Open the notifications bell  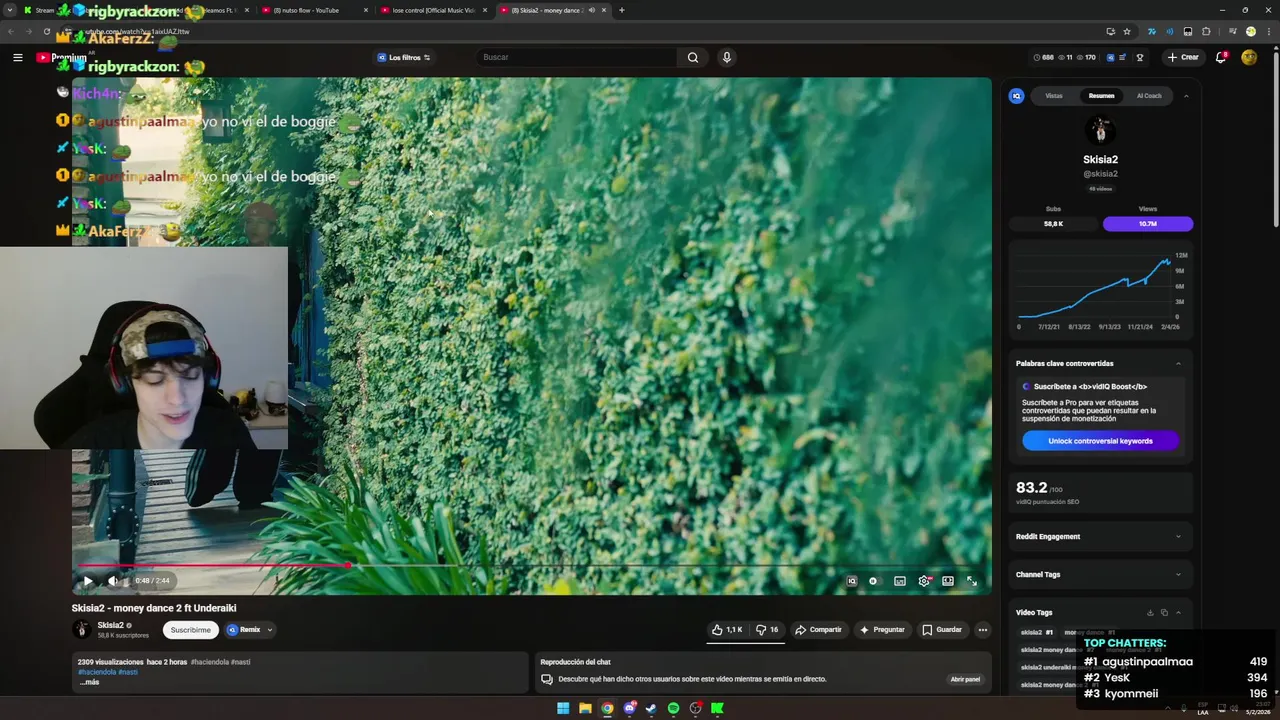(1221, 57)
